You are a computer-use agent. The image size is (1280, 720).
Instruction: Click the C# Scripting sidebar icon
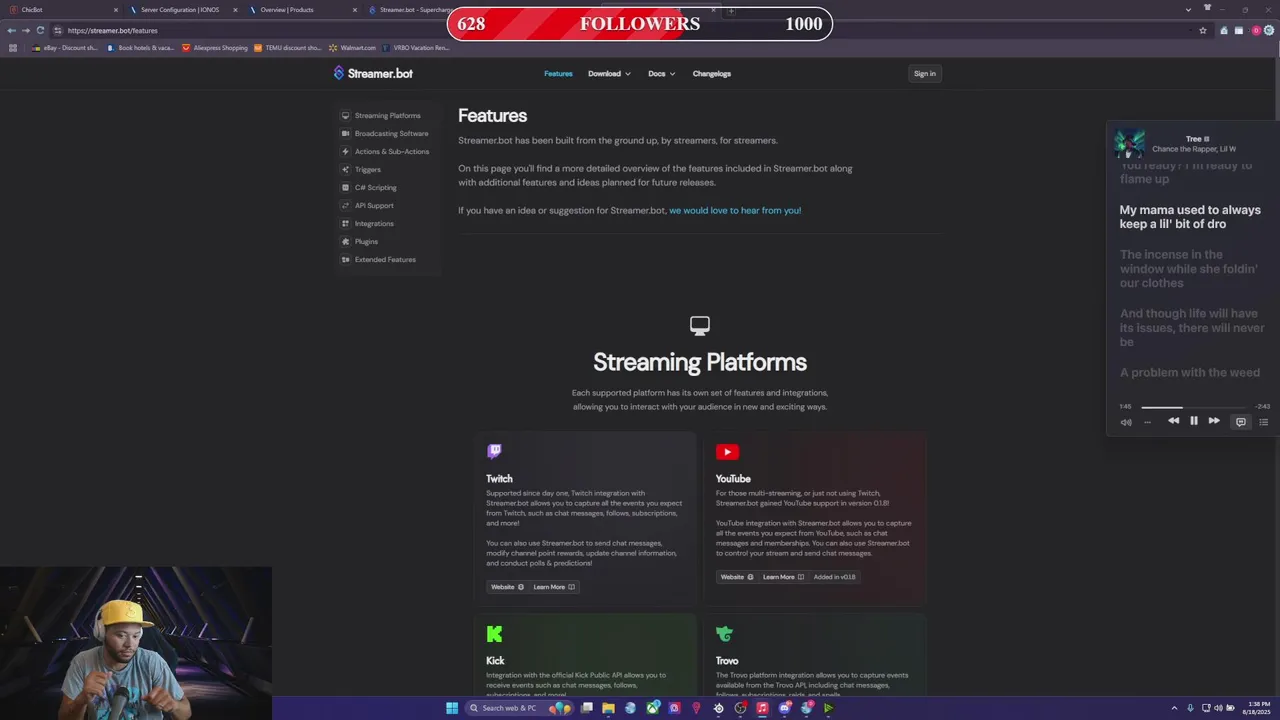[345, 187]
